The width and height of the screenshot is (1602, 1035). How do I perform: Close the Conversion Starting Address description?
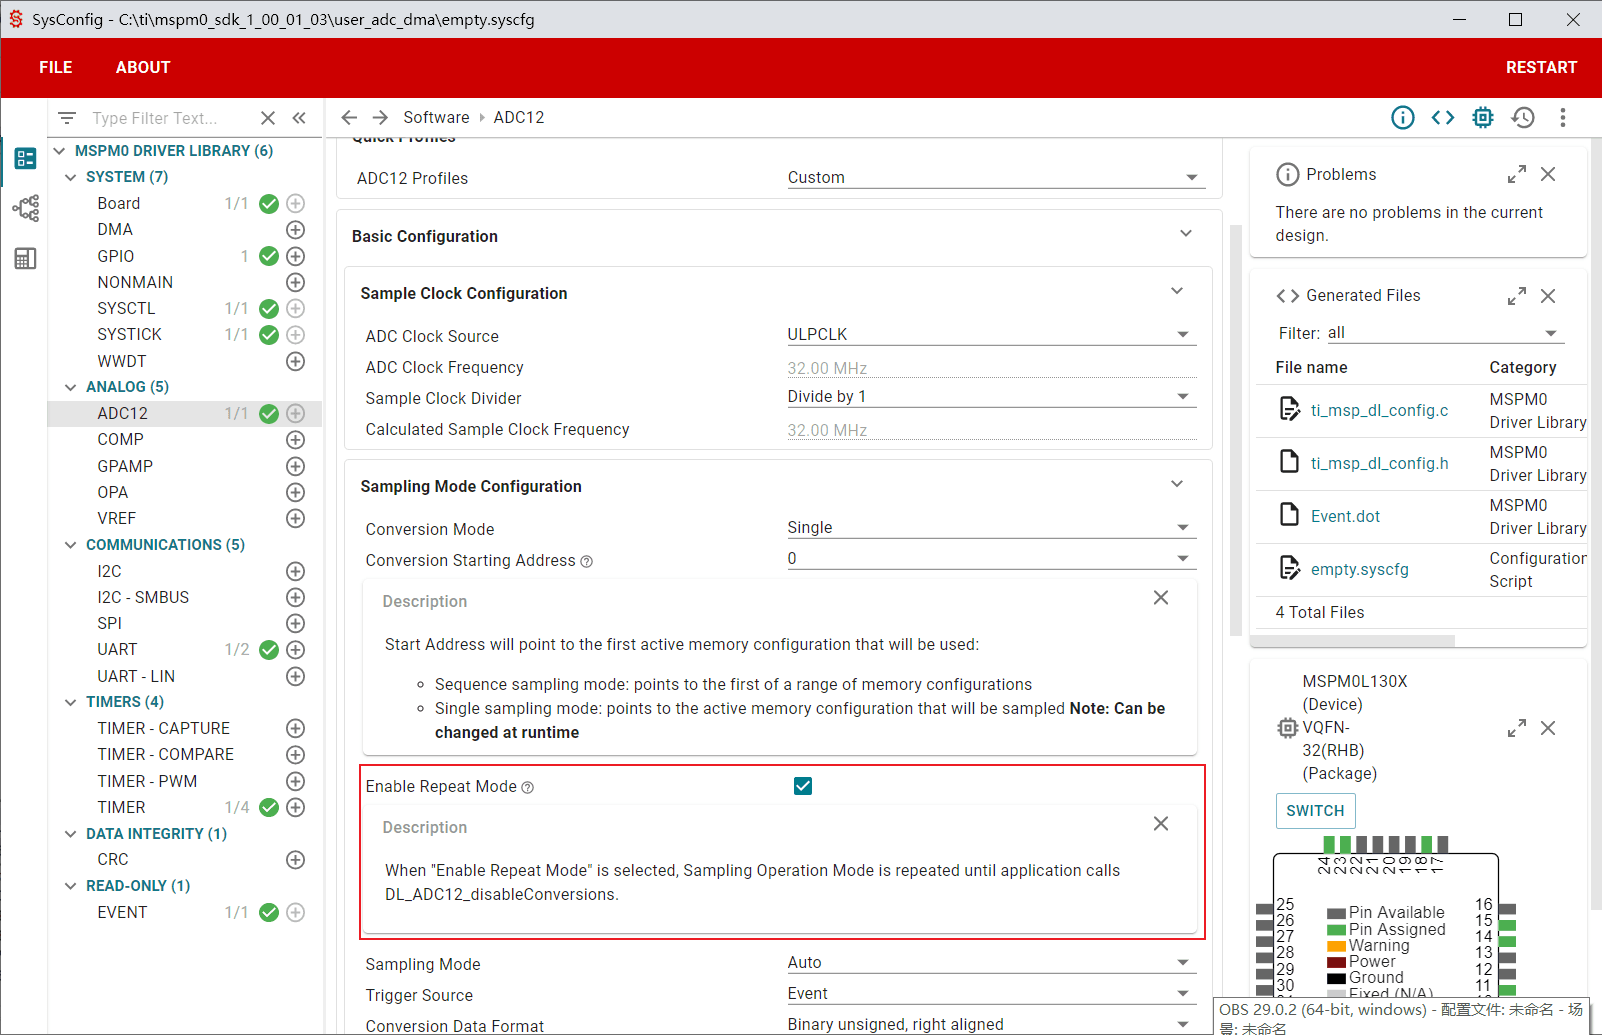(1161, 597)
